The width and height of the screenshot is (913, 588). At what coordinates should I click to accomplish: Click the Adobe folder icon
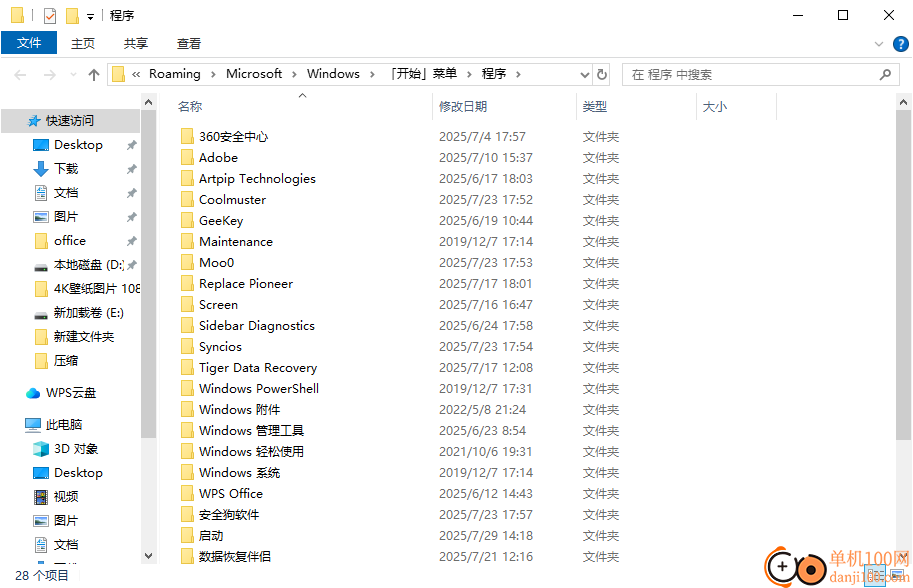click(x=187, y=158)
